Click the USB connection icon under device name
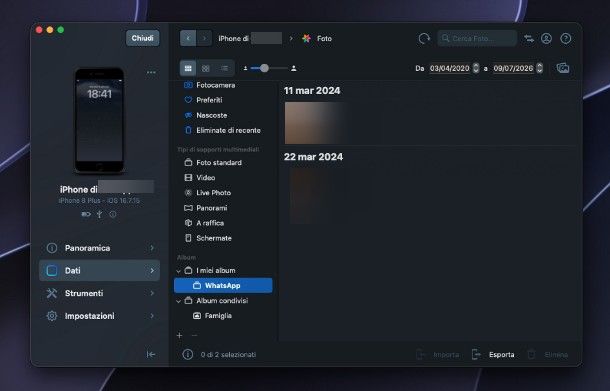 [100, 214]
